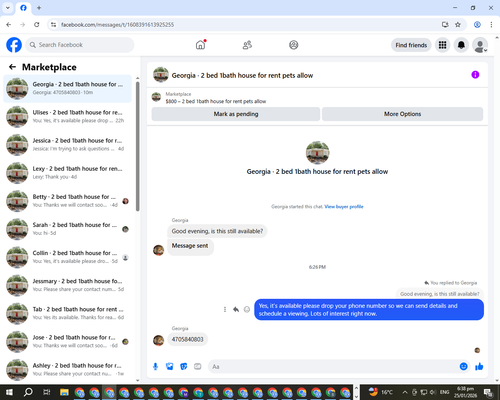The width and height of the screenshot is (500, 400).
Task: Open Task View on the taskbar
Action: [x=46, y=392]
